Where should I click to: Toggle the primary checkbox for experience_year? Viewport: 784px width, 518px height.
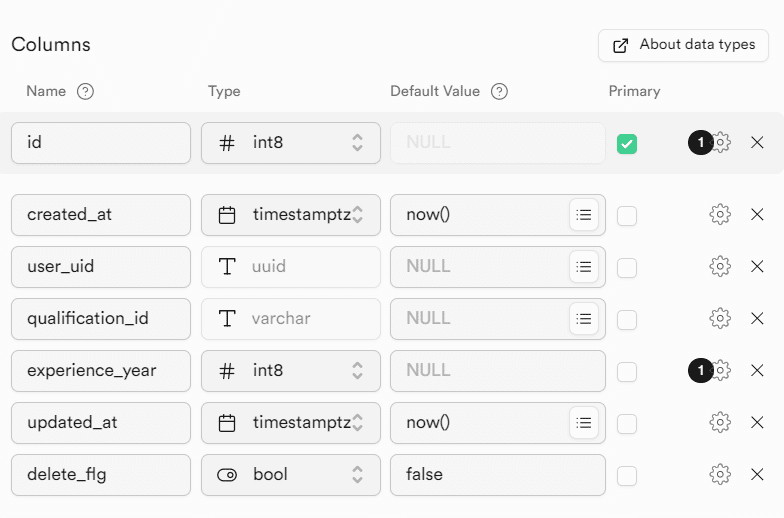click(627, 371)
